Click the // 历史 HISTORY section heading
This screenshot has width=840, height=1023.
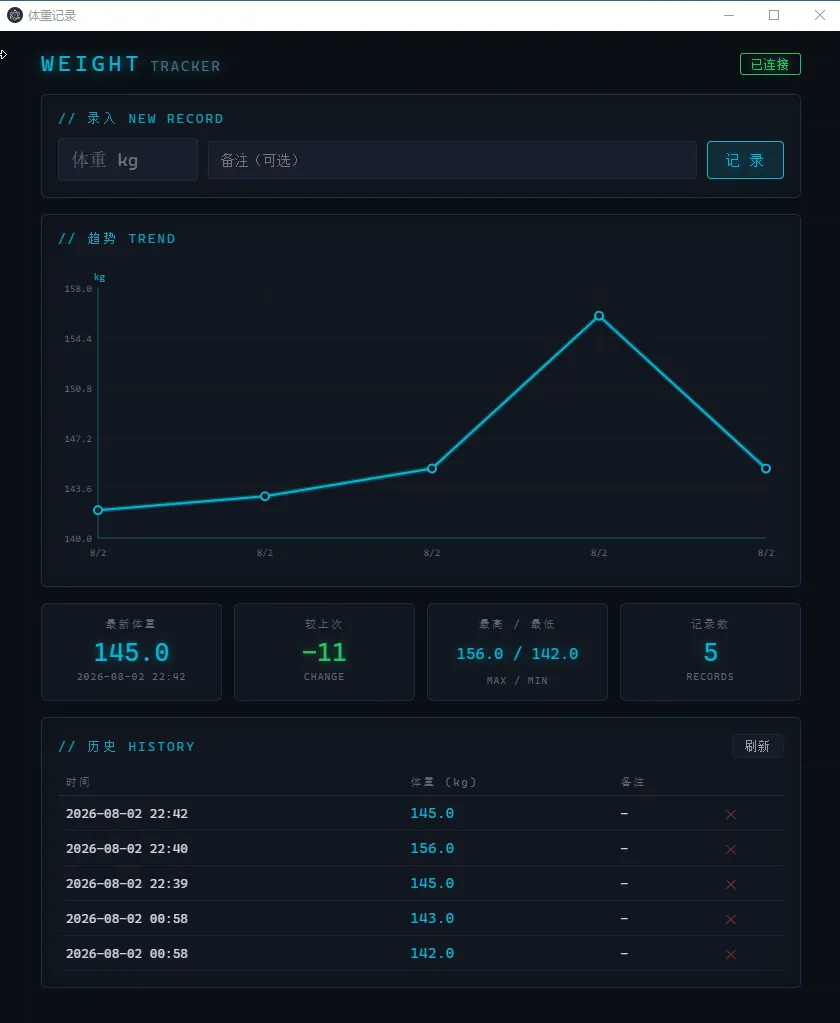coord(127,746)
